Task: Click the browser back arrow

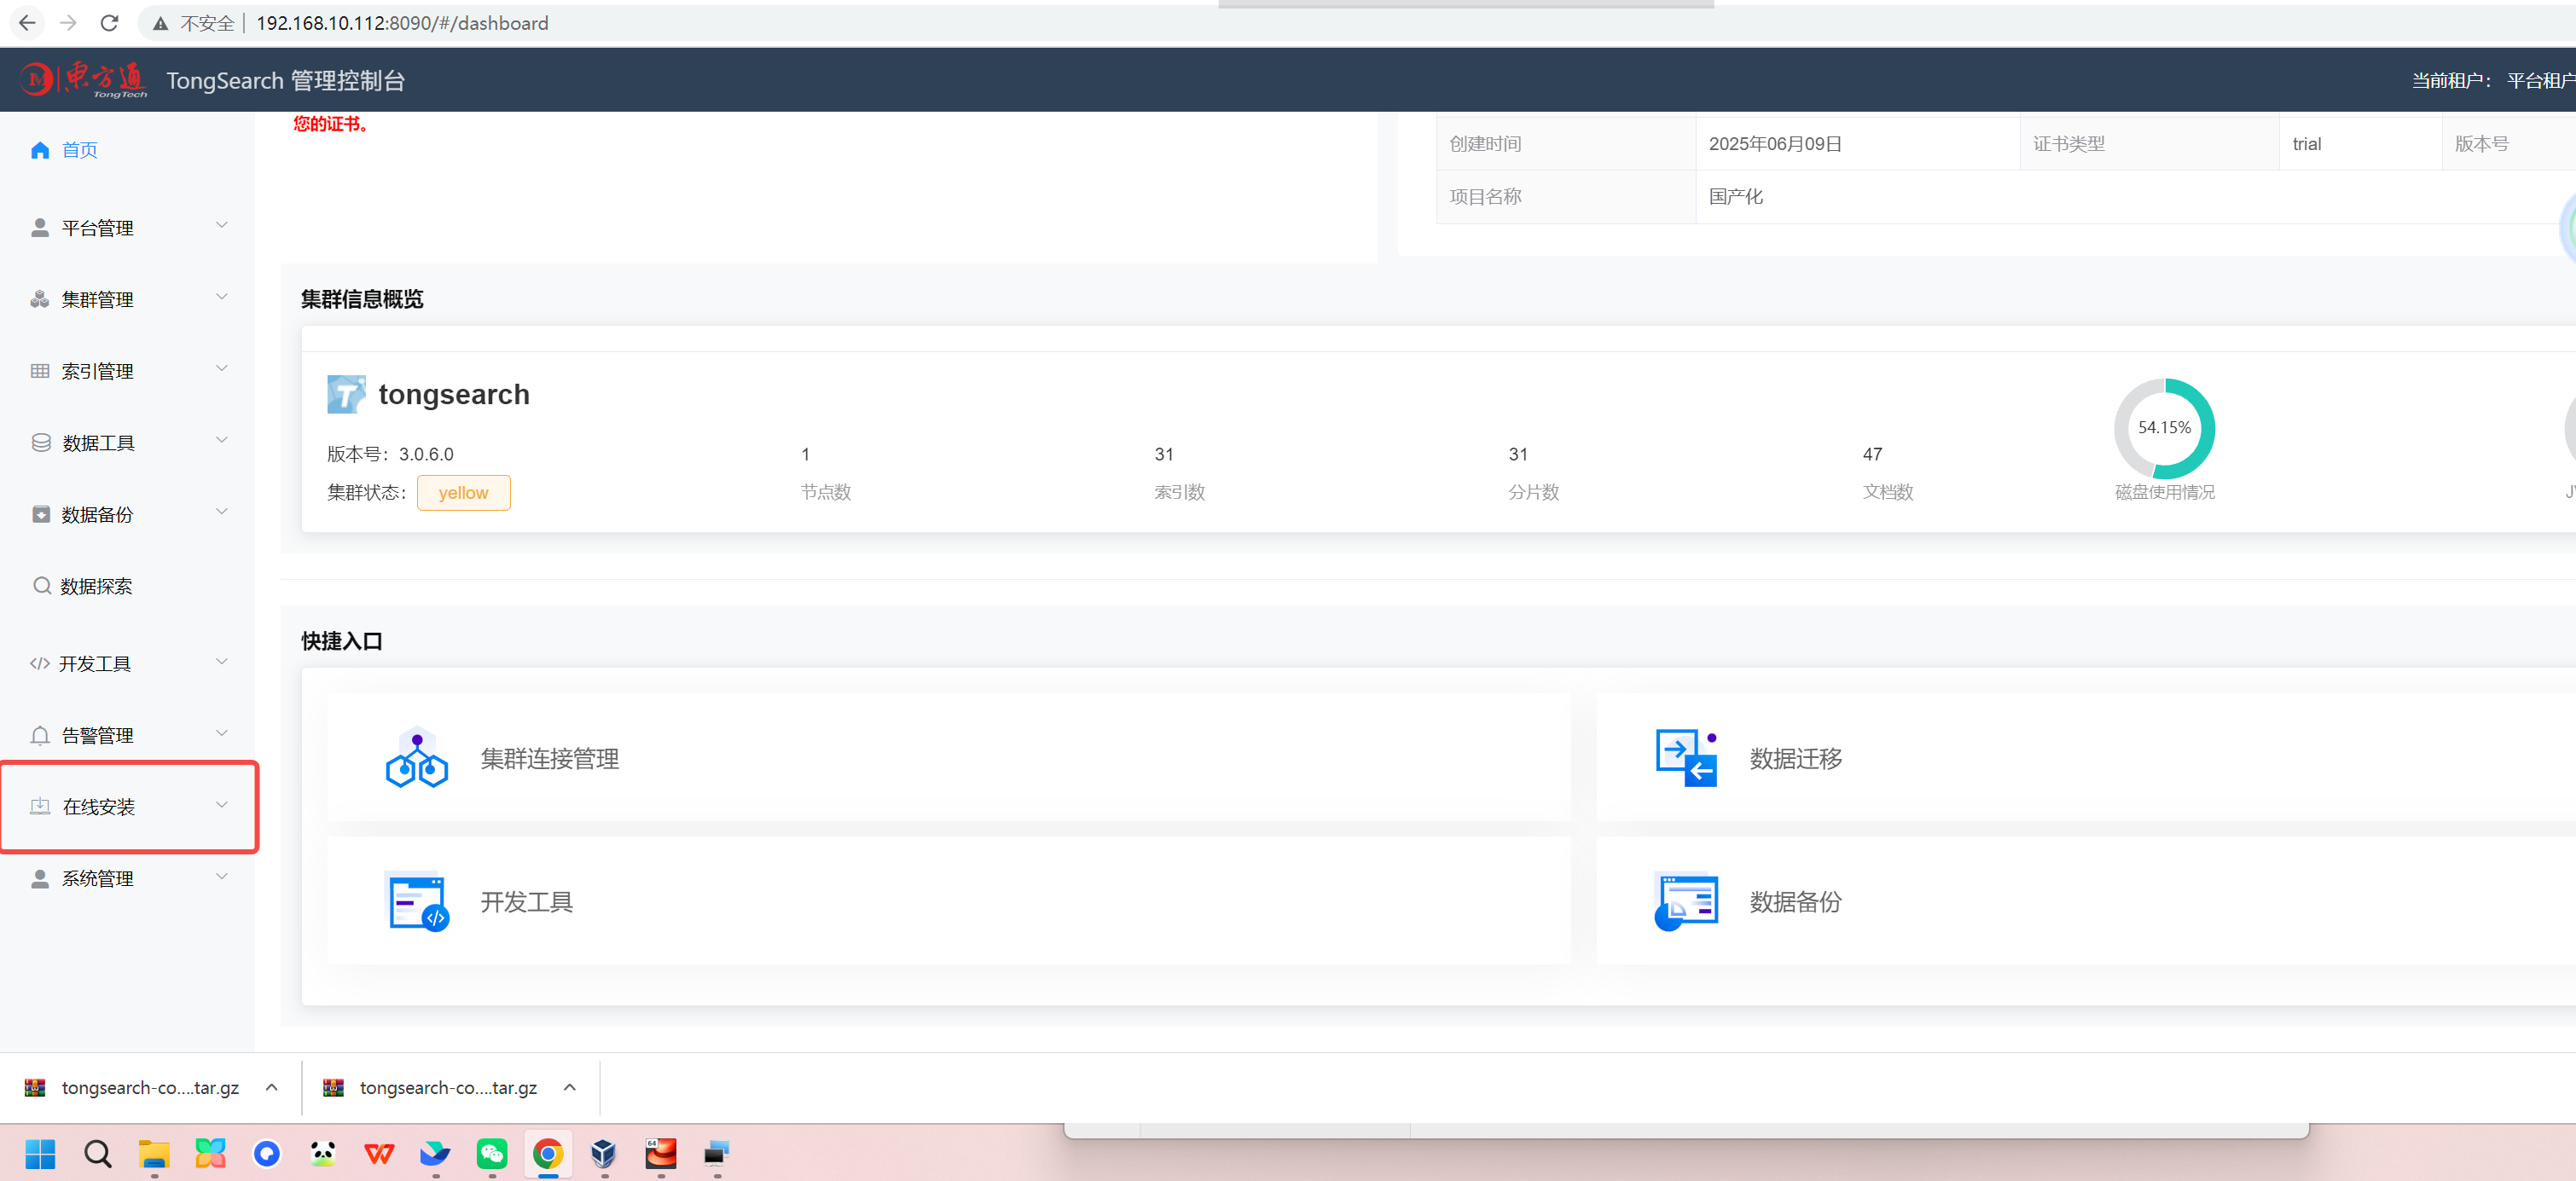Action: click(x=27, y=22)
